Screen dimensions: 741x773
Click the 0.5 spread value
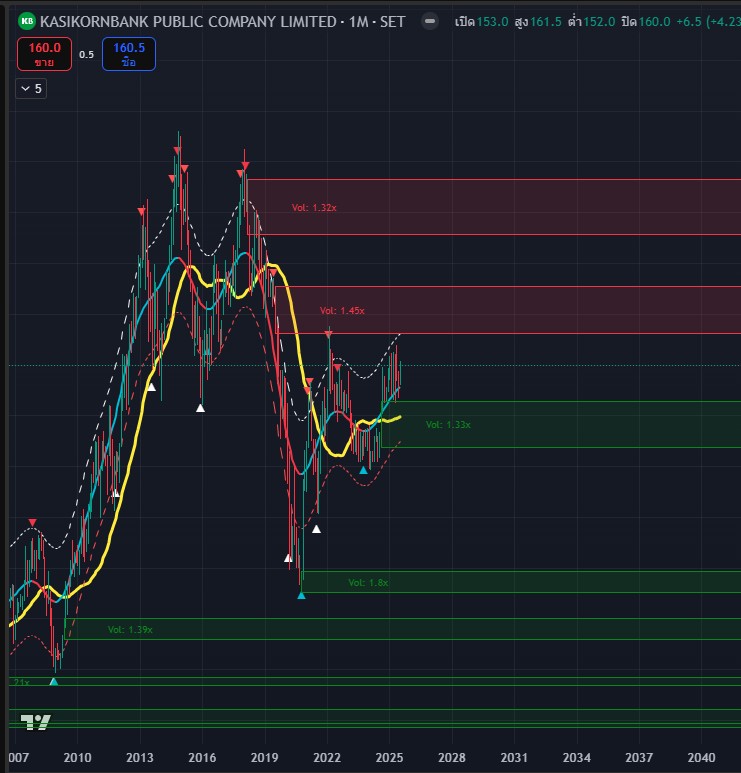click(86, 55)
